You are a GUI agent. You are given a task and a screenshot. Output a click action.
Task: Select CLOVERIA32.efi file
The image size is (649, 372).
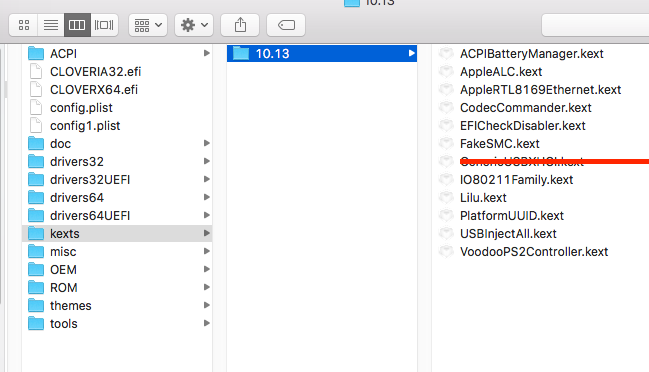pos(117,72)
